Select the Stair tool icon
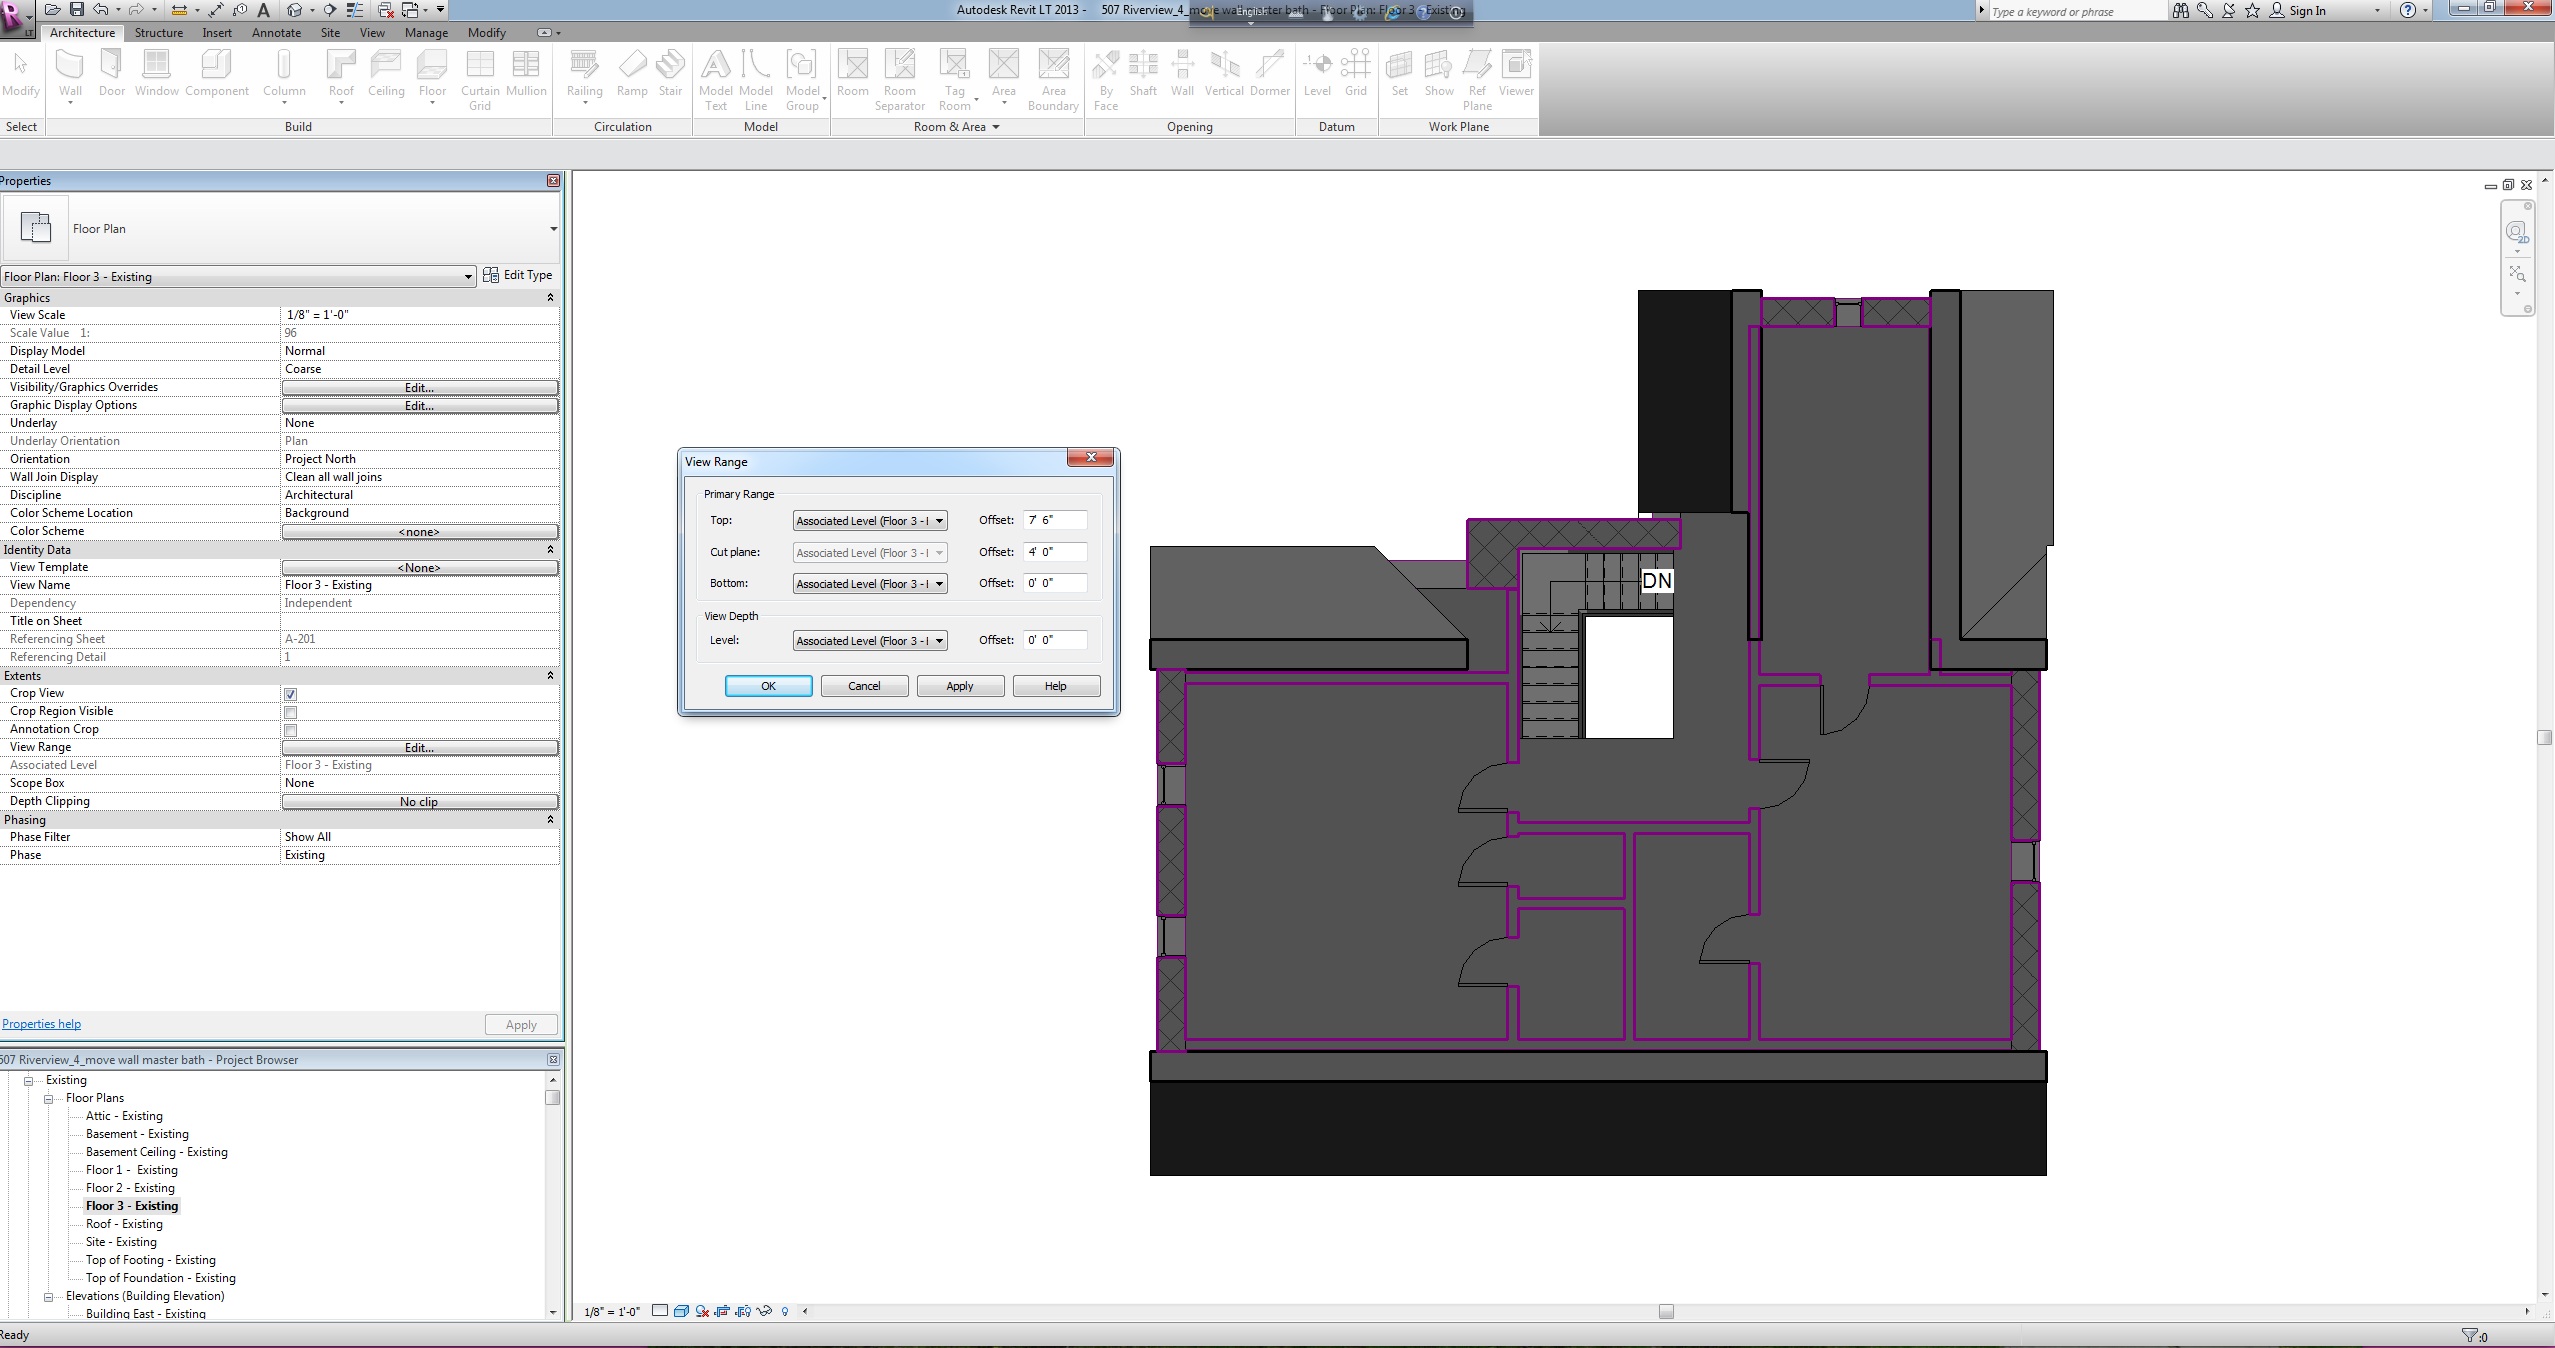The height and width of the screenshot is (1348, 2555). [x=670, y=67]
